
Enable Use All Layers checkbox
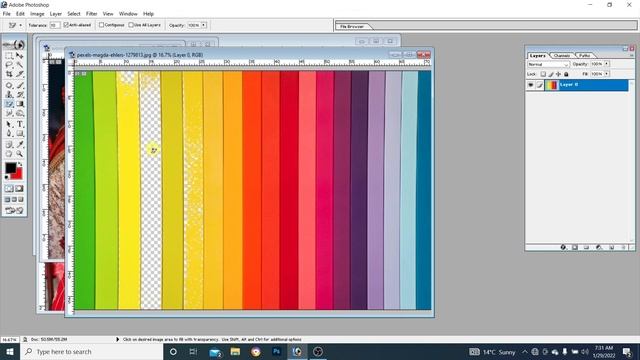click(x=131, y=25)
